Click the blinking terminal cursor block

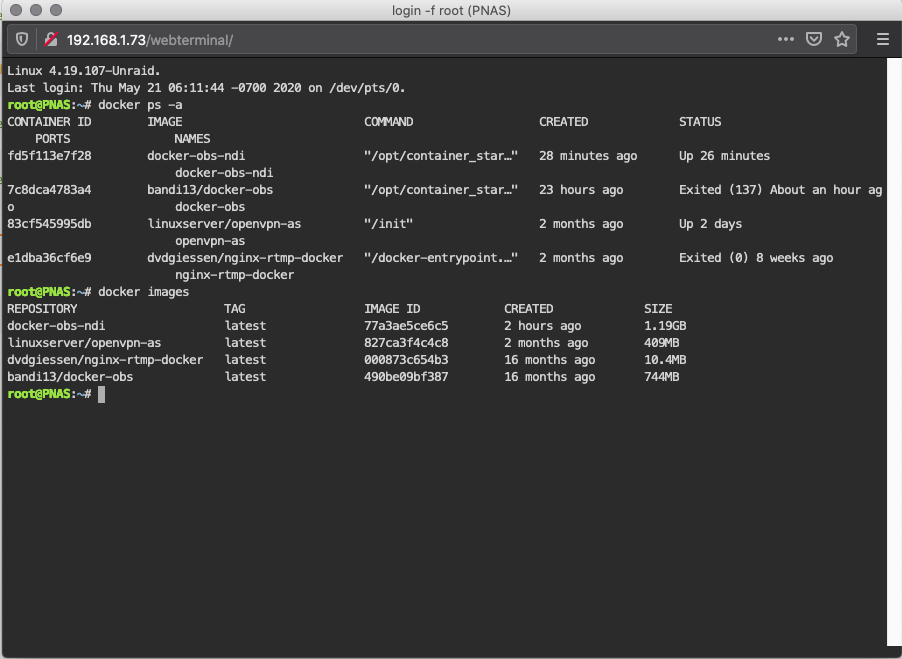(x=101, y=394)
